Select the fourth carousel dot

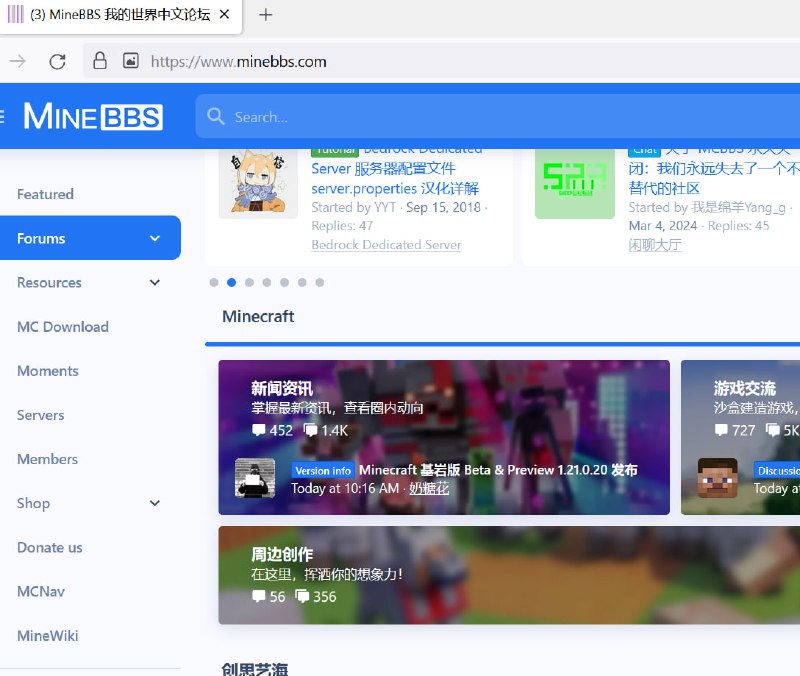267,282
